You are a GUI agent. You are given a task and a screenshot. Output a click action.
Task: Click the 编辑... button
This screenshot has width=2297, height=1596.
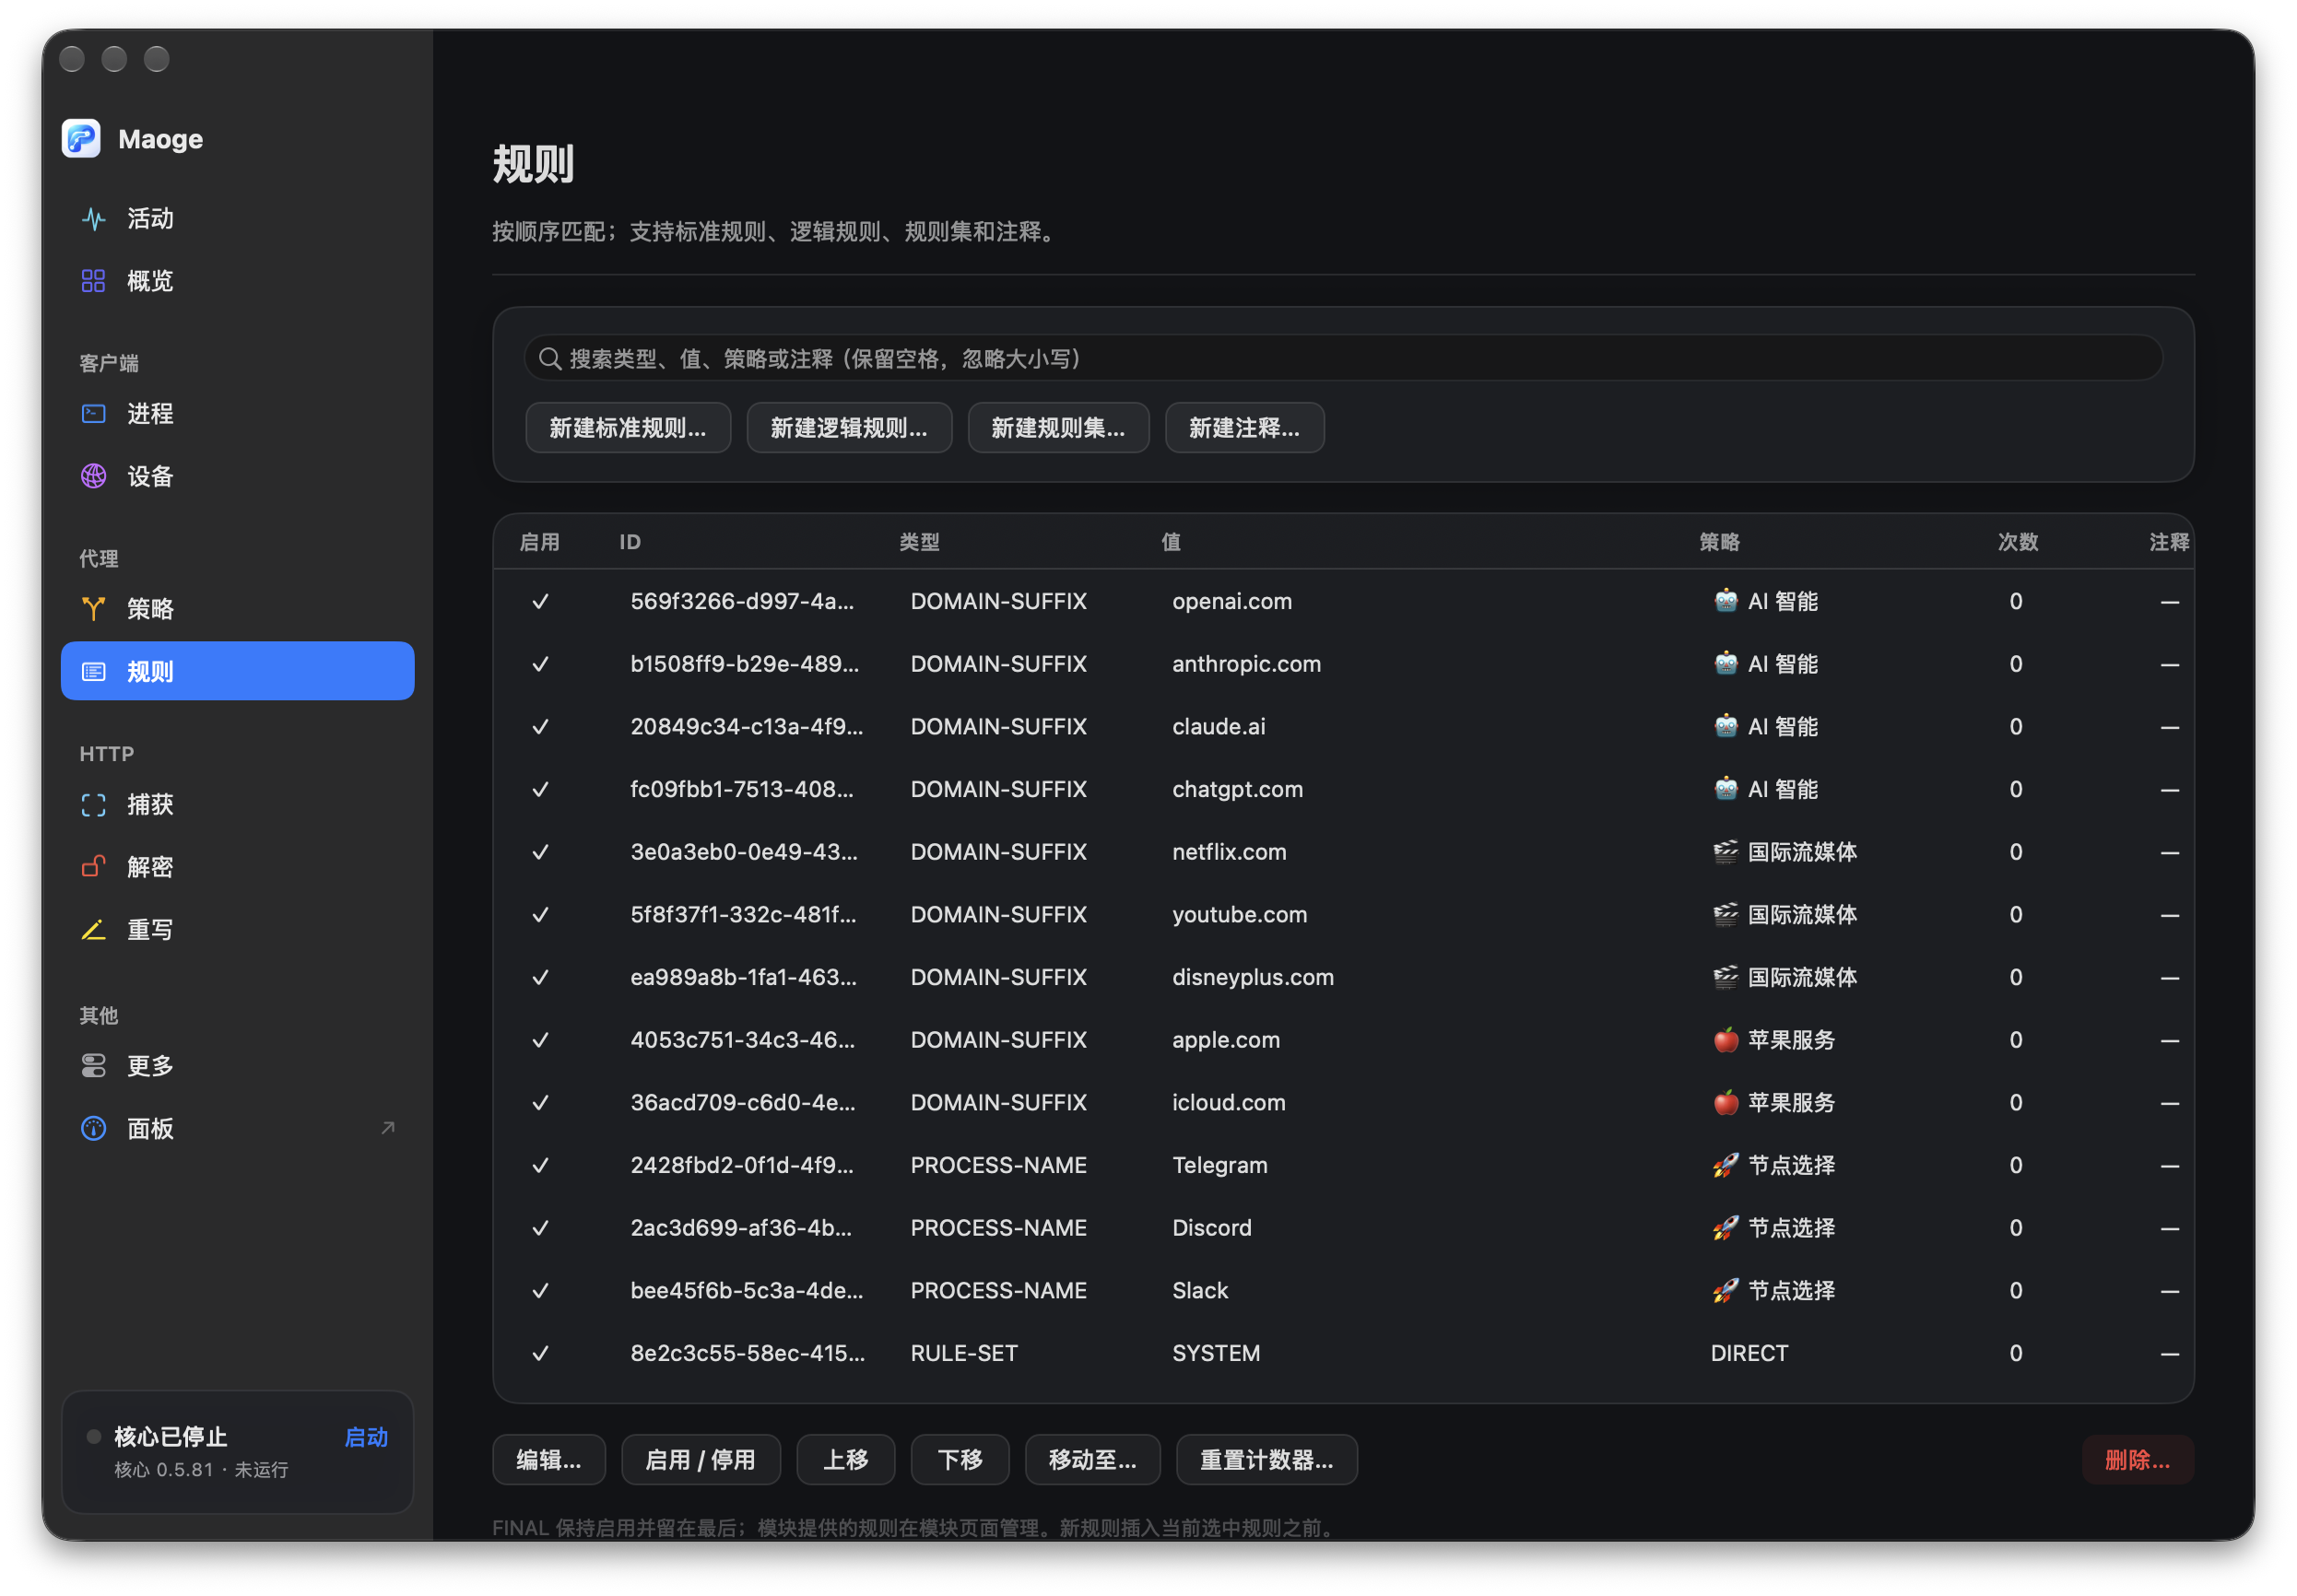pos(548,1459)
